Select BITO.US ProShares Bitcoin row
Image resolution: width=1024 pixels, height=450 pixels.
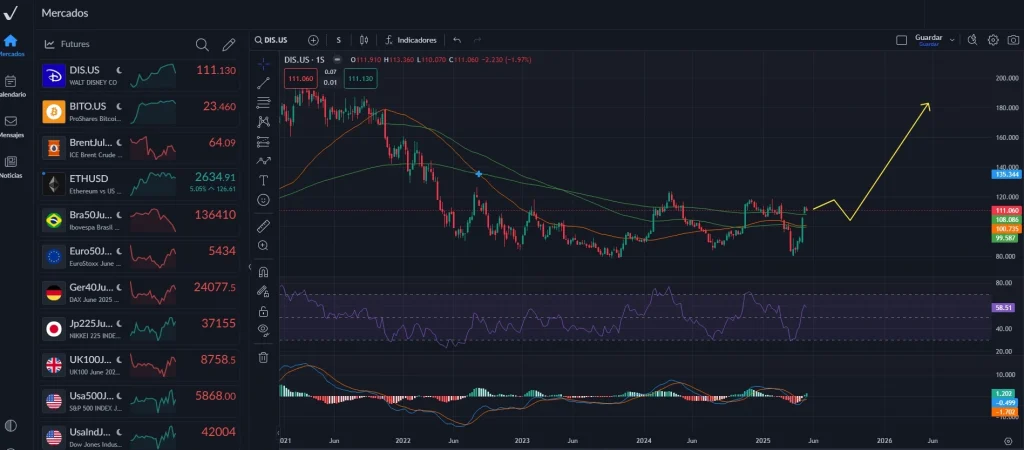140,112
